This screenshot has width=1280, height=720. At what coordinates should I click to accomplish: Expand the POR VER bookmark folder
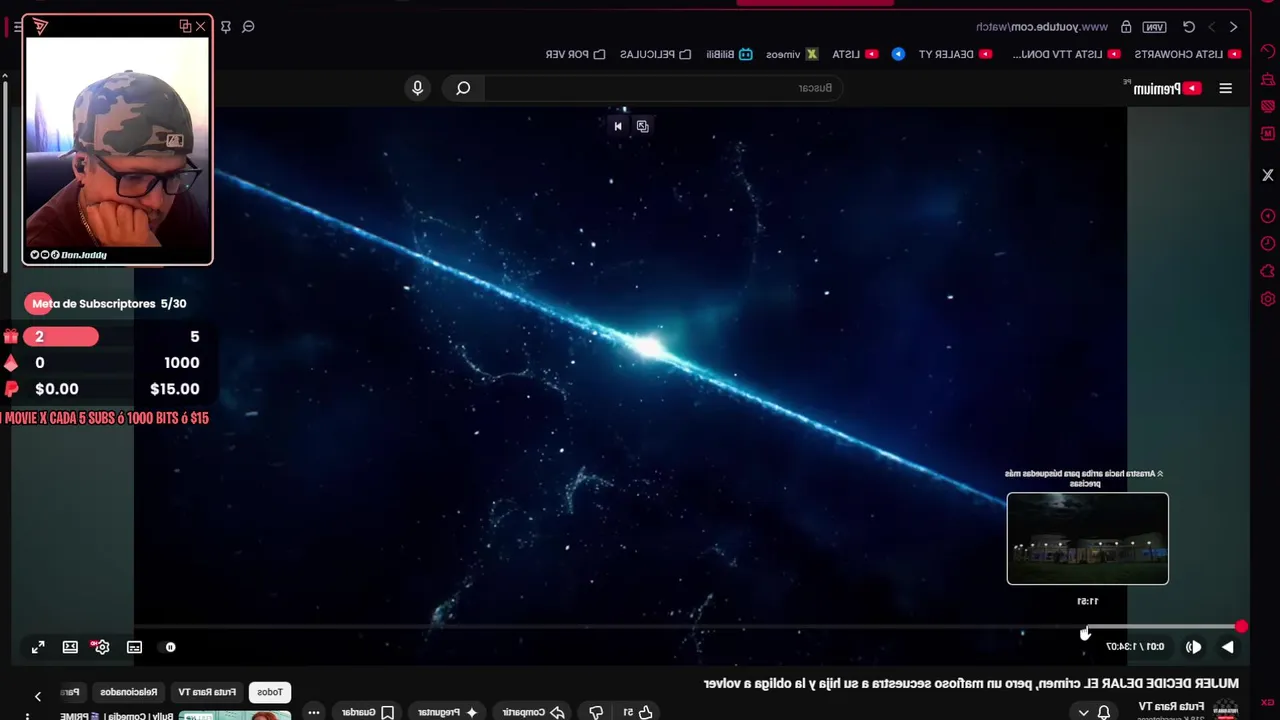click(x=575, y=54)
